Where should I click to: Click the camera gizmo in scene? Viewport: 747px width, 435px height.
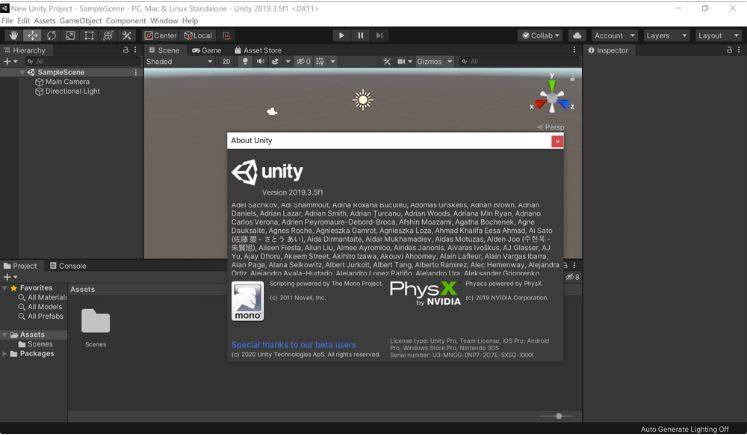272,111
